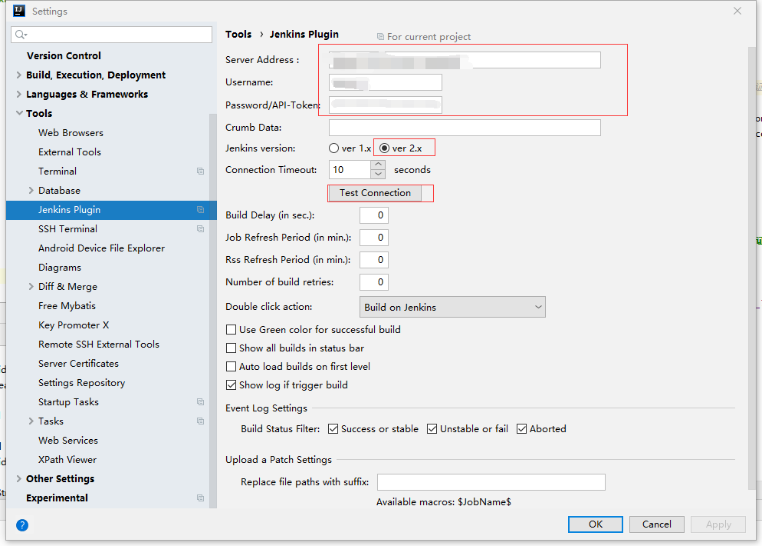Screen dimensions: 762x546
Task: Click the Job Refresh Period field
Action: tap(374, 238)
